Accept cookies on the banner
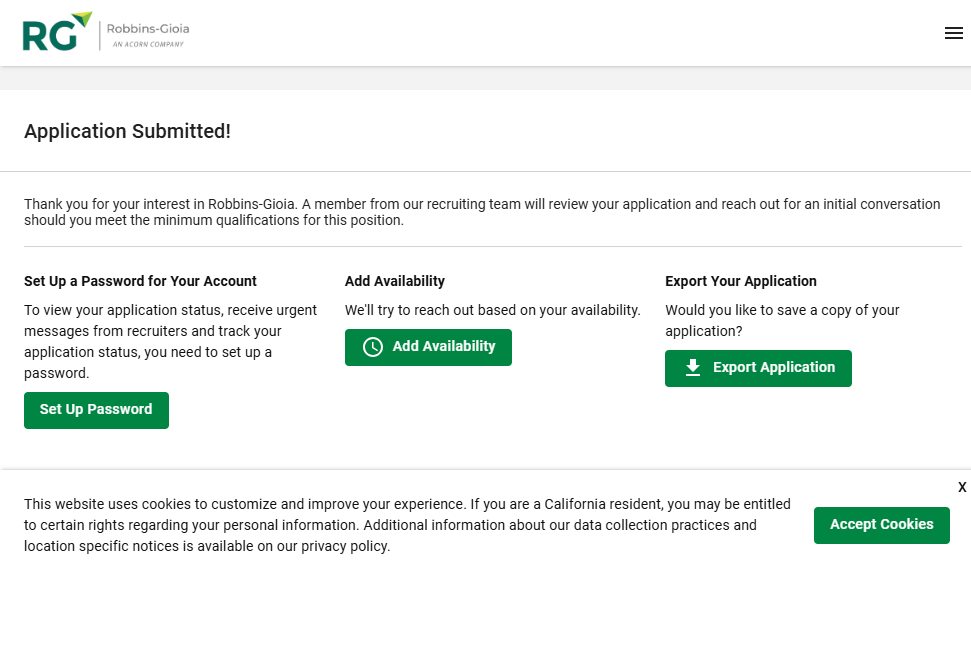This screenshot has width=971, height=652. click(x=881, y=525)
